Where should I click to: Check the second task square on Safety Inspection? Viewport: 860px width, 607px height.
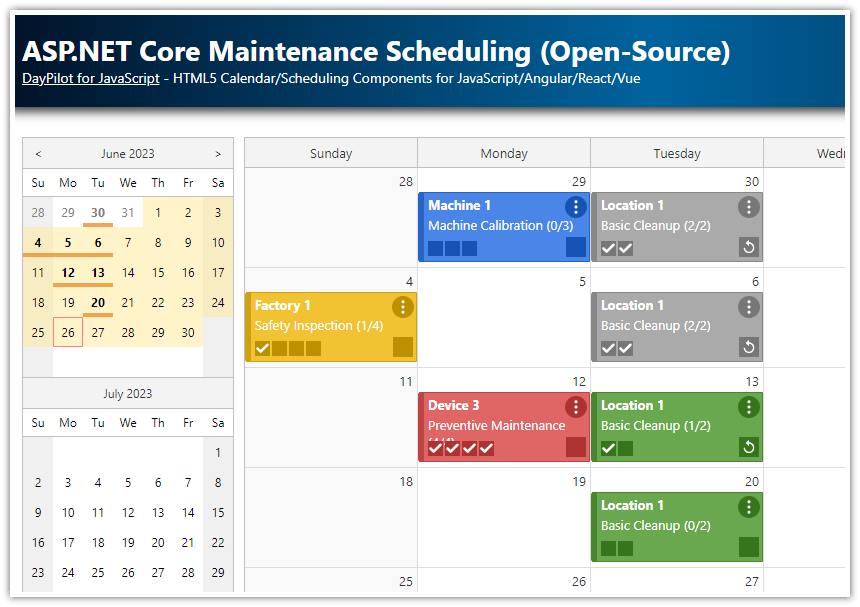(280, 347)
